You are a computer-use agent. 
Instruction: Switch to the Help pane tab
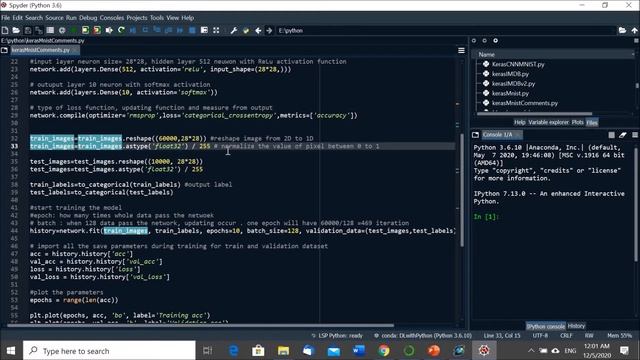(519, 122)
